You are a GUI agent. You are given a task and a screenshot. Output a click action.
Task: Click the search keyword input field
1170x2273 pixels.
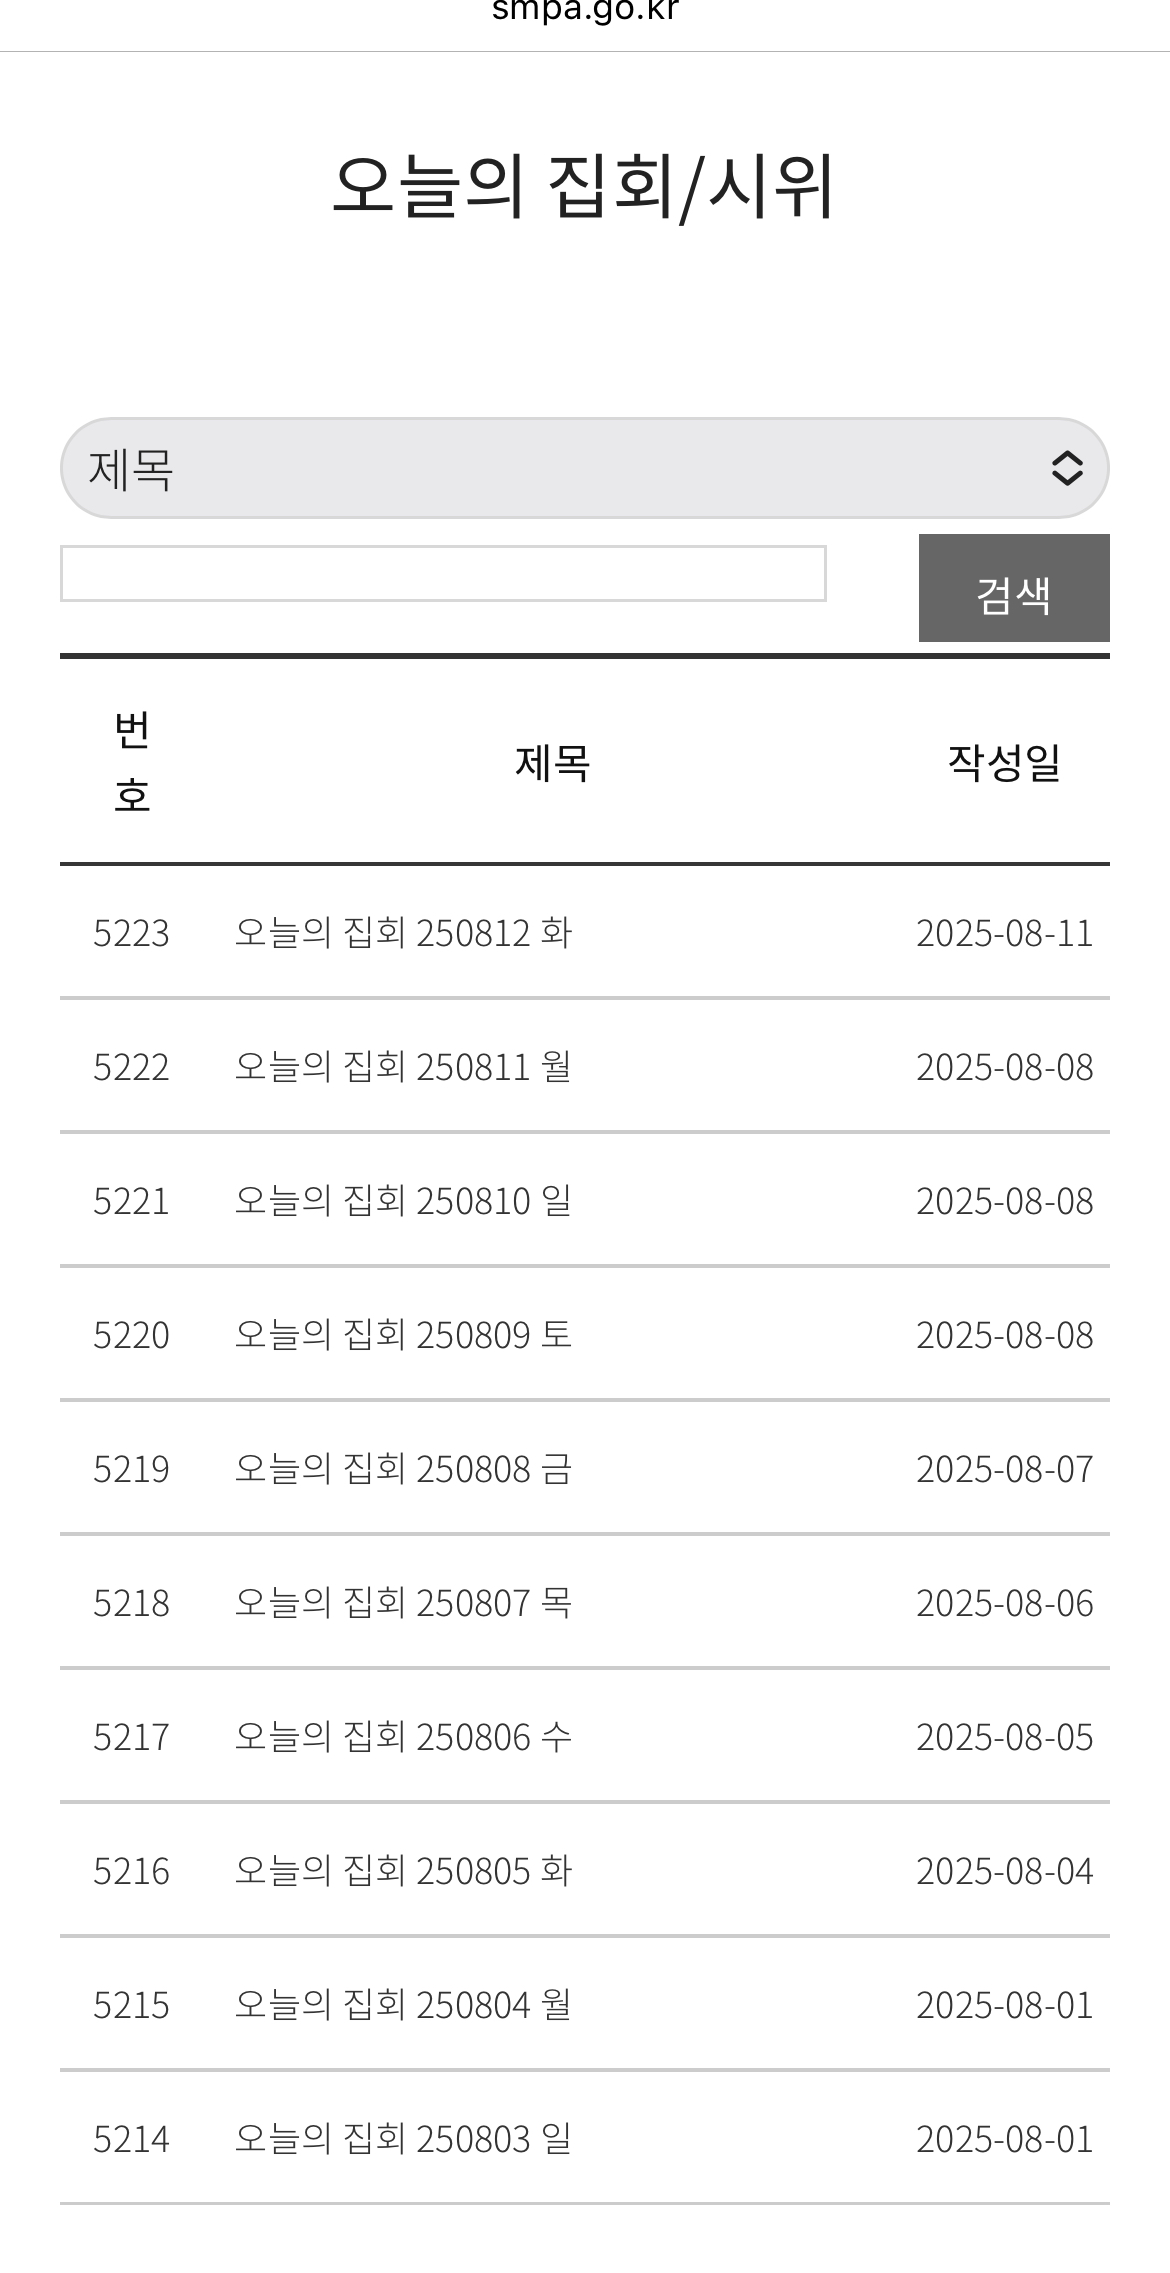click(x=443, y=574)
